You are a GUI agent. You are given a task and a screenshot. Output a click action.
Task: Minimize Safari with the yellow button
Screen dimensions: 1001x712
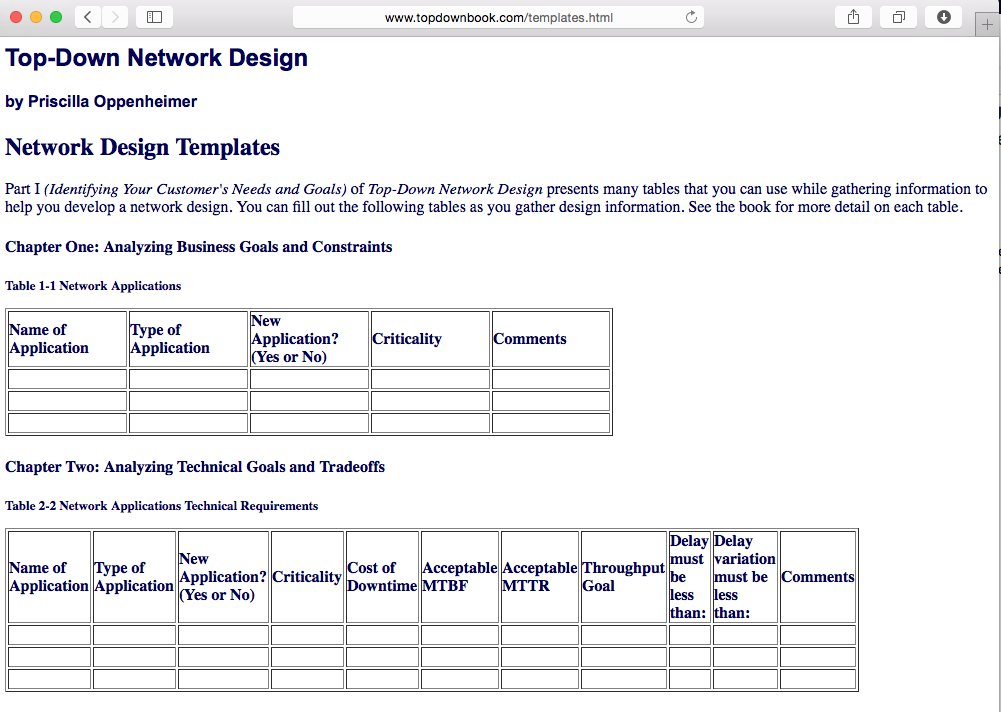(37, 17)
